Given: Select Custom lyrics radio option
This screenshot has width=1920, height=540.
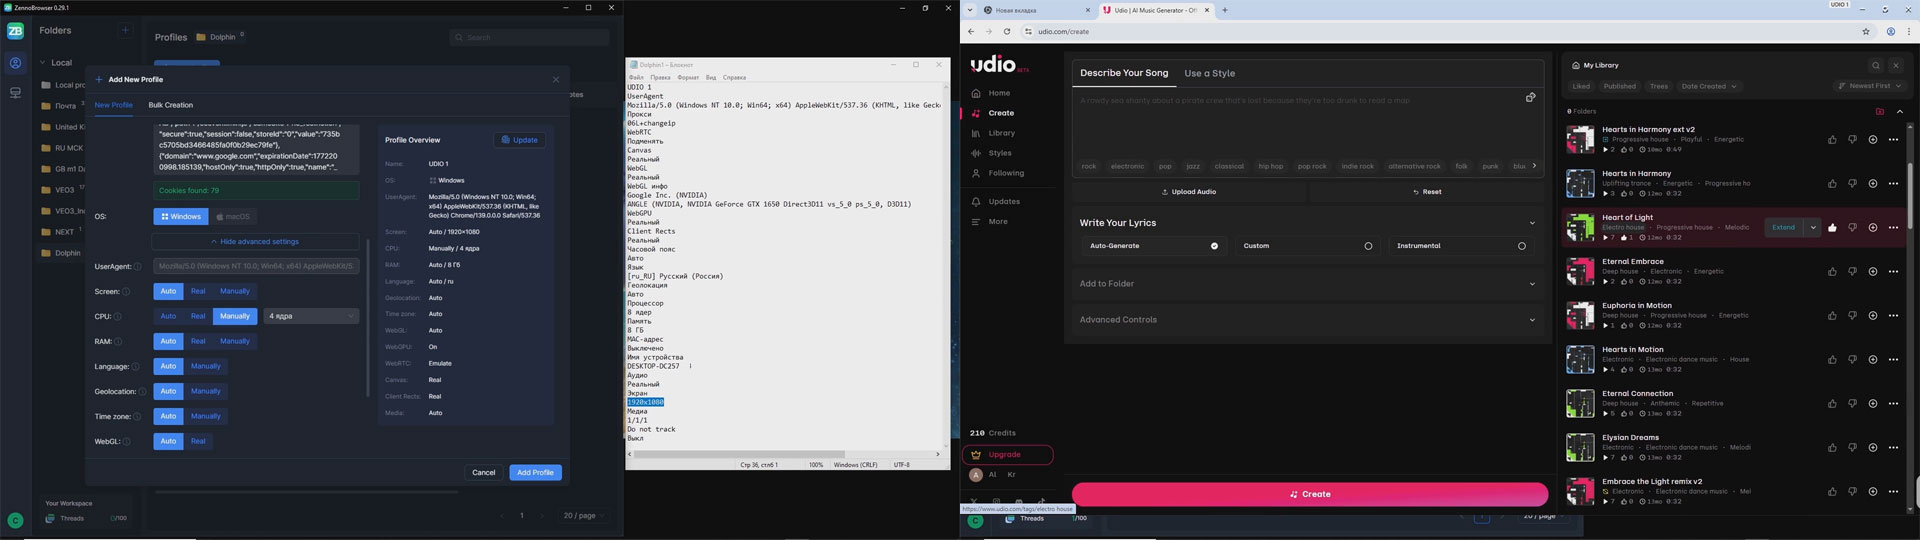Looking at the screenshot, I should 1308,246.
